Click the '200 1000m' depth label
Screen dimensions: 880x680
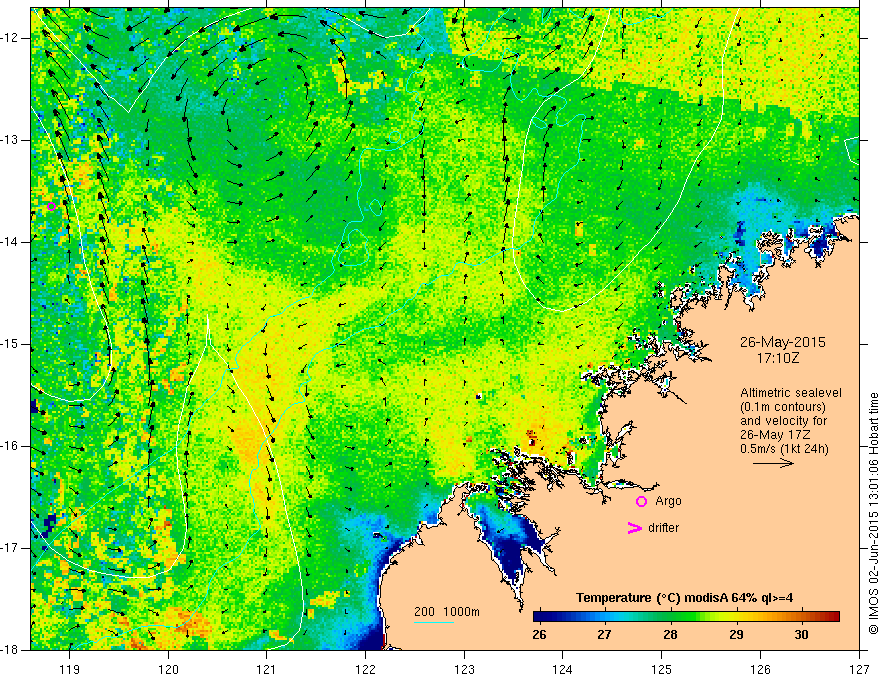coord(447,612)
